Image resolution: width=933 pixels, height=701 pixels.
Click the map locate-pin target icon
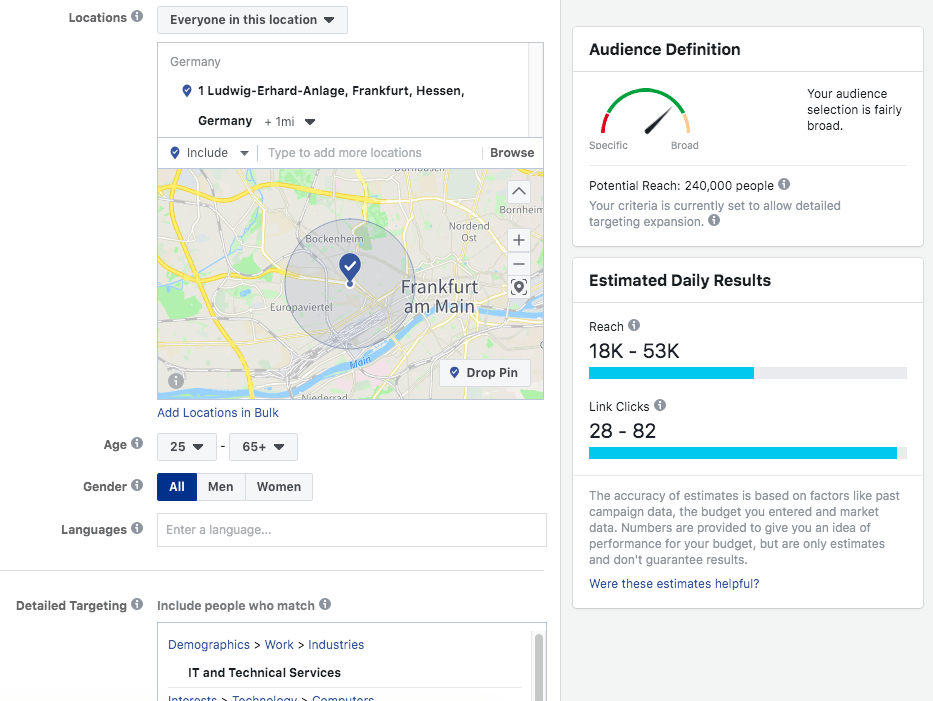[519, 287]
